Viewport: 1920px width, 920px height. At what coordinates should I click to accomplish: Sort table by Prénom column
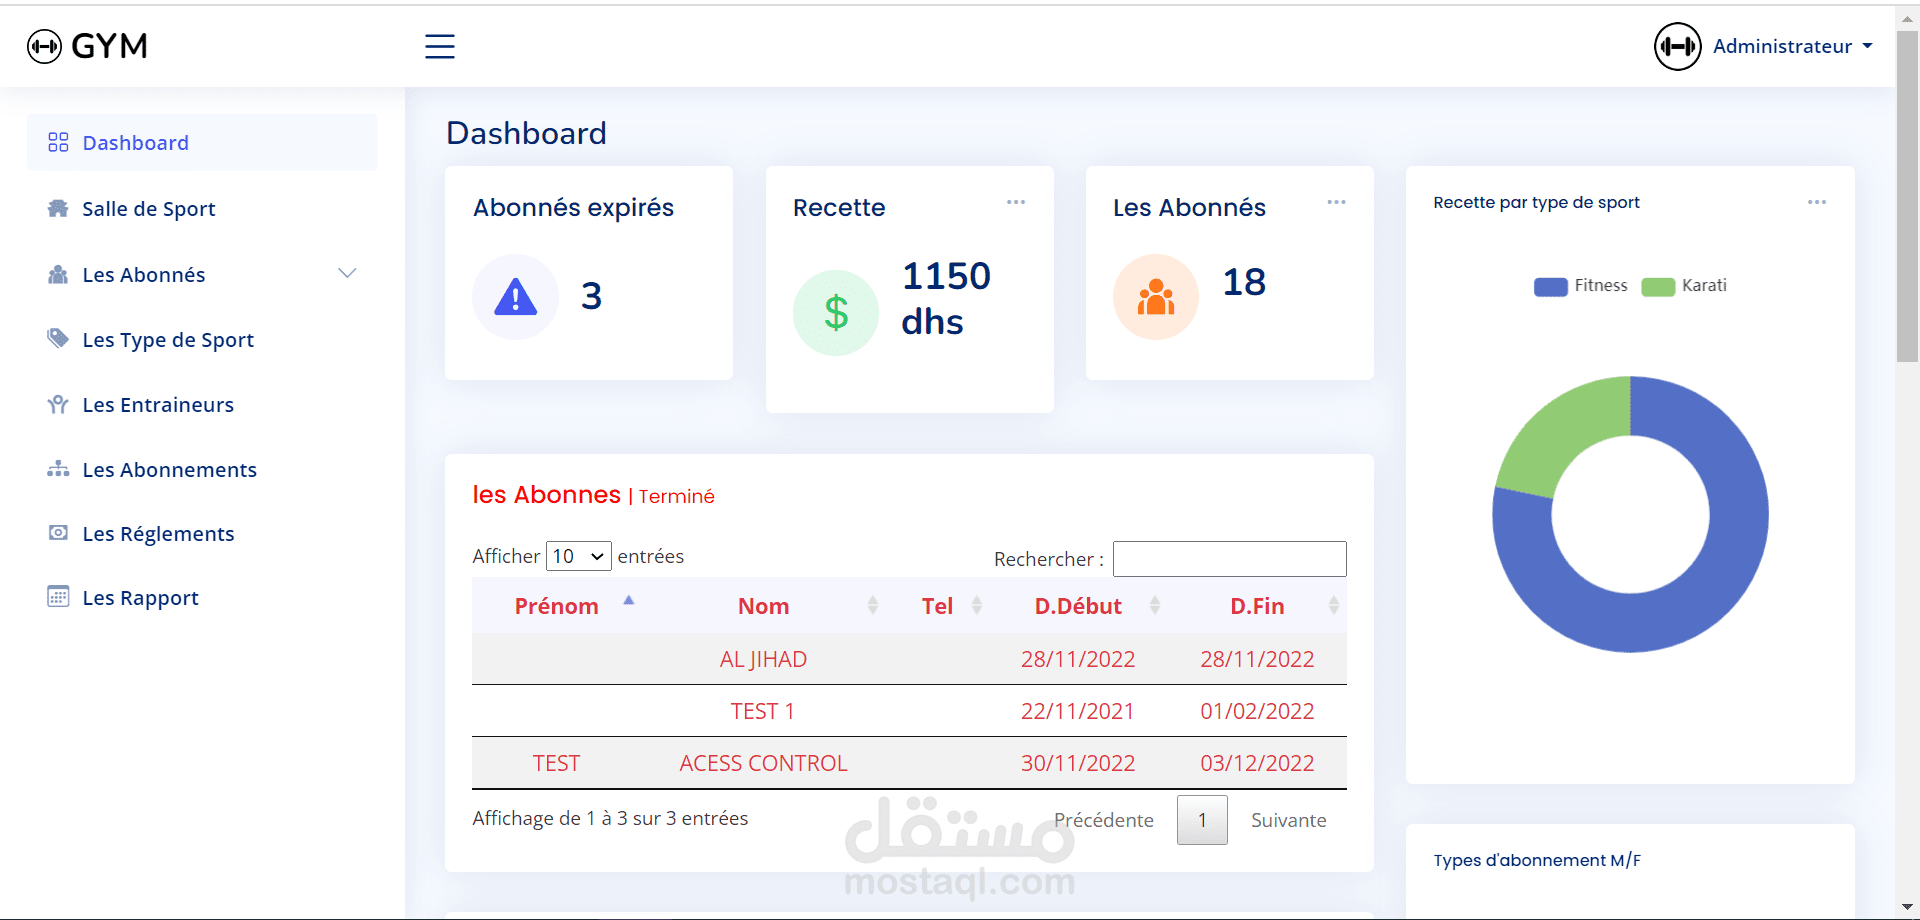click(556, 606)
